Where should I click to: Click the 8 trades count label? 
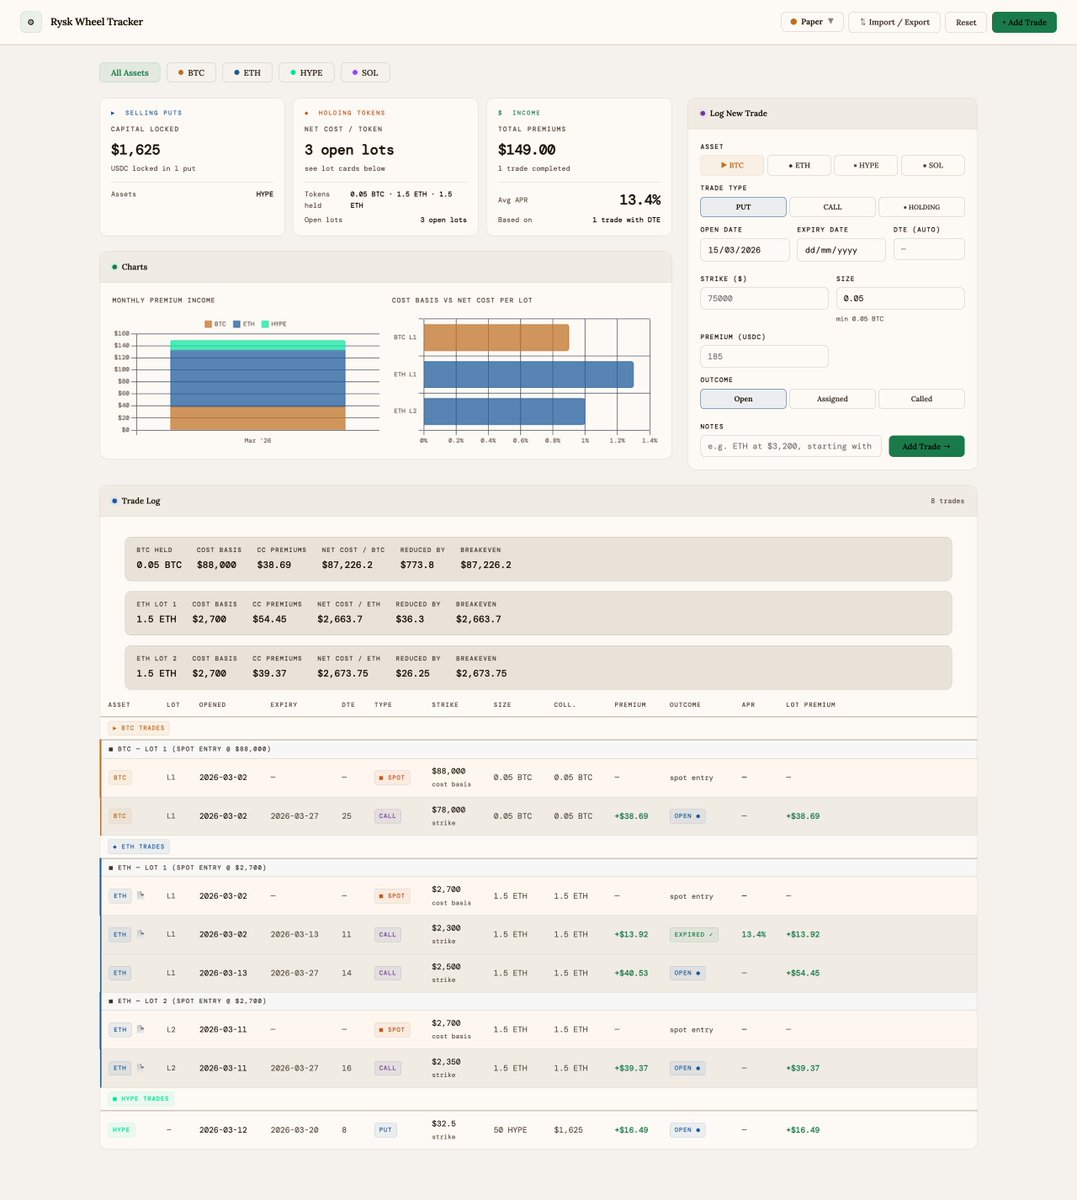(x=947, y=501)
